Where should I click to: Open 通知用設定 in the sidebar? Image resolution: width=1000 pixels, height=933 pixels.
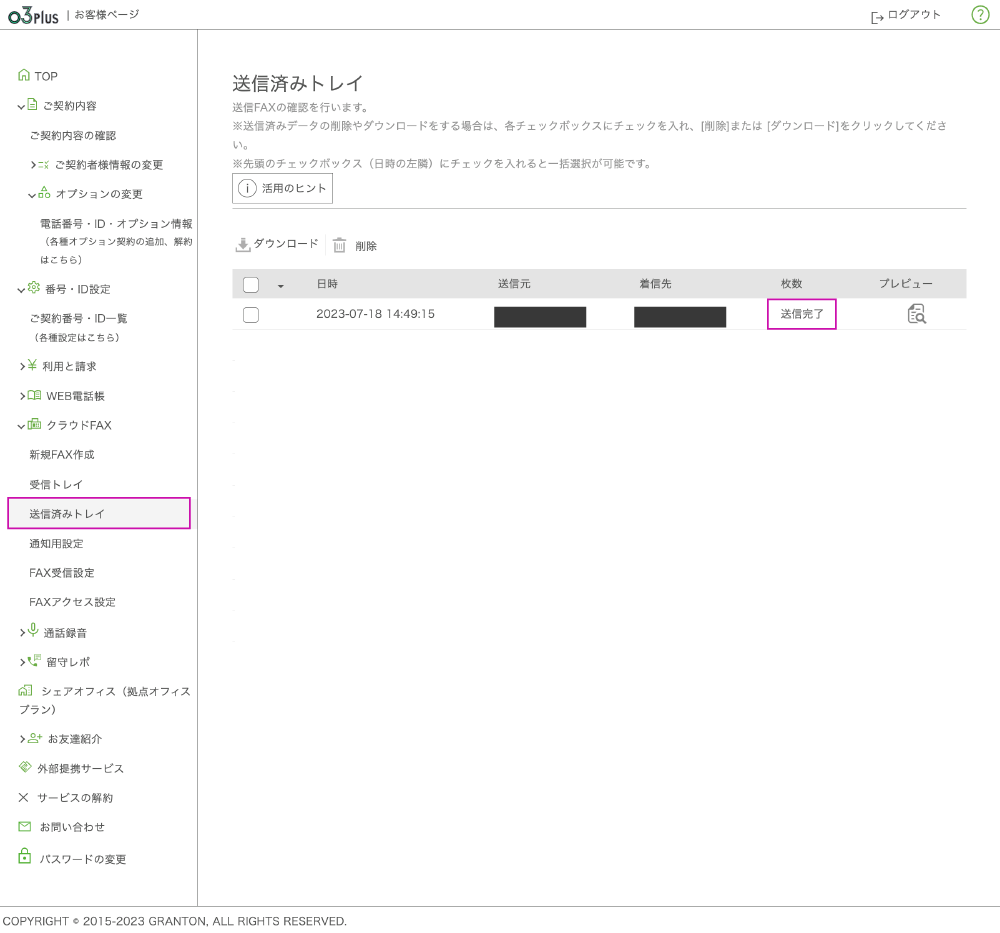56,543
